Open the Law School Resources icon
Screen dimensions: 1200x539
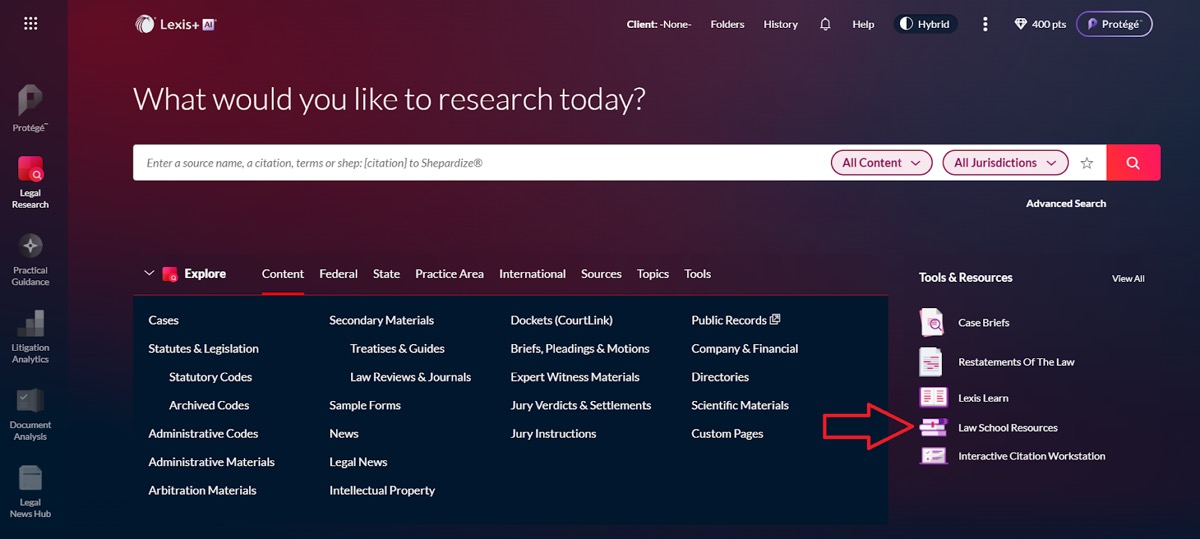tap(933, 427)
